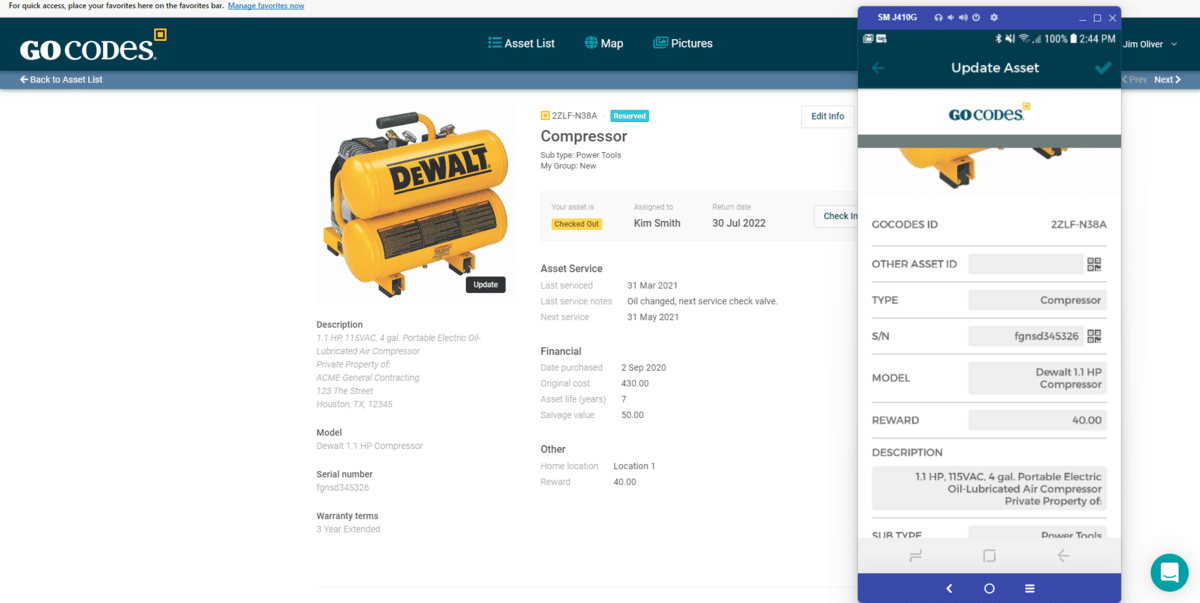This screenshot has height=603, width=1200.
Task: Open the Sub Type Power Tools selector
Action: pos(1037,533)
